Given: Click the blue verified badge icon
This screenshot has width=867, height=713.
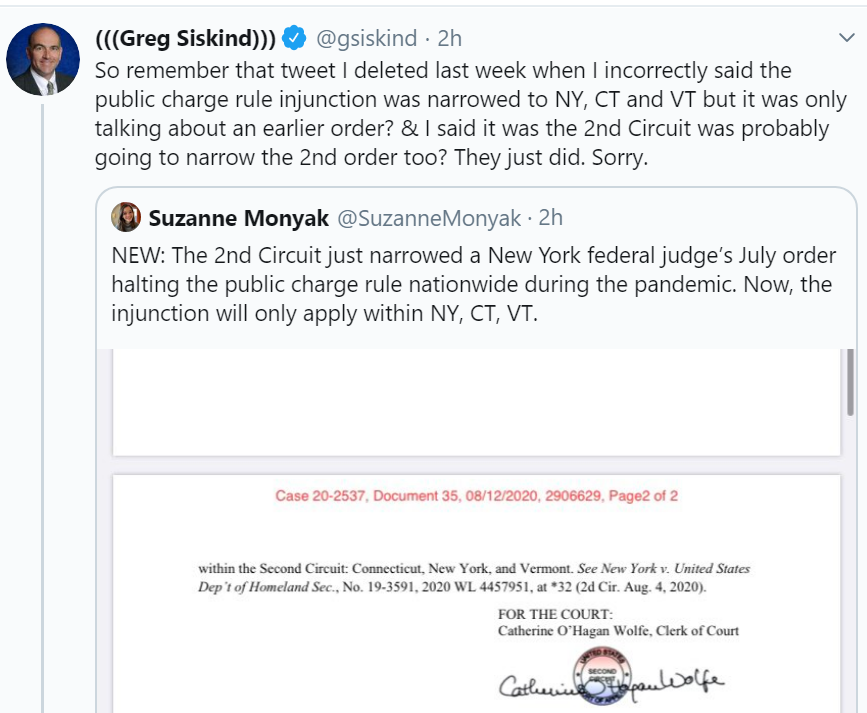Looking at the screenshot, I should (294, 38).
